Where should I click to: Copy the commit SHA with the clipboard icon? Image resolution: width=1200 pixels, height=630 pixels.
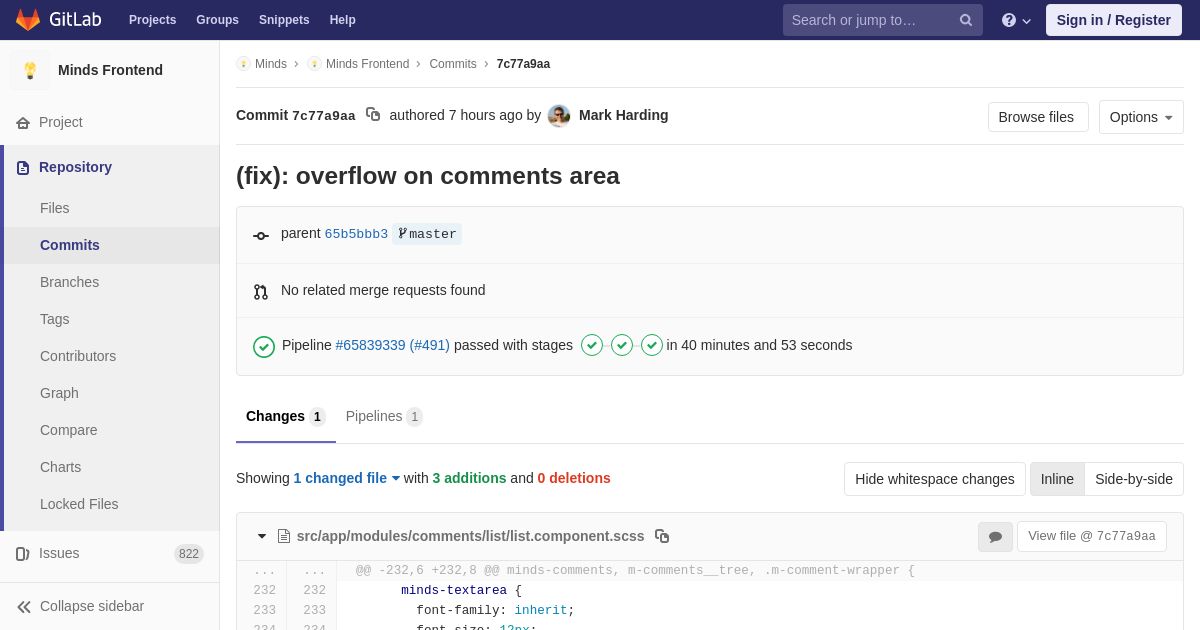(373, 115)
